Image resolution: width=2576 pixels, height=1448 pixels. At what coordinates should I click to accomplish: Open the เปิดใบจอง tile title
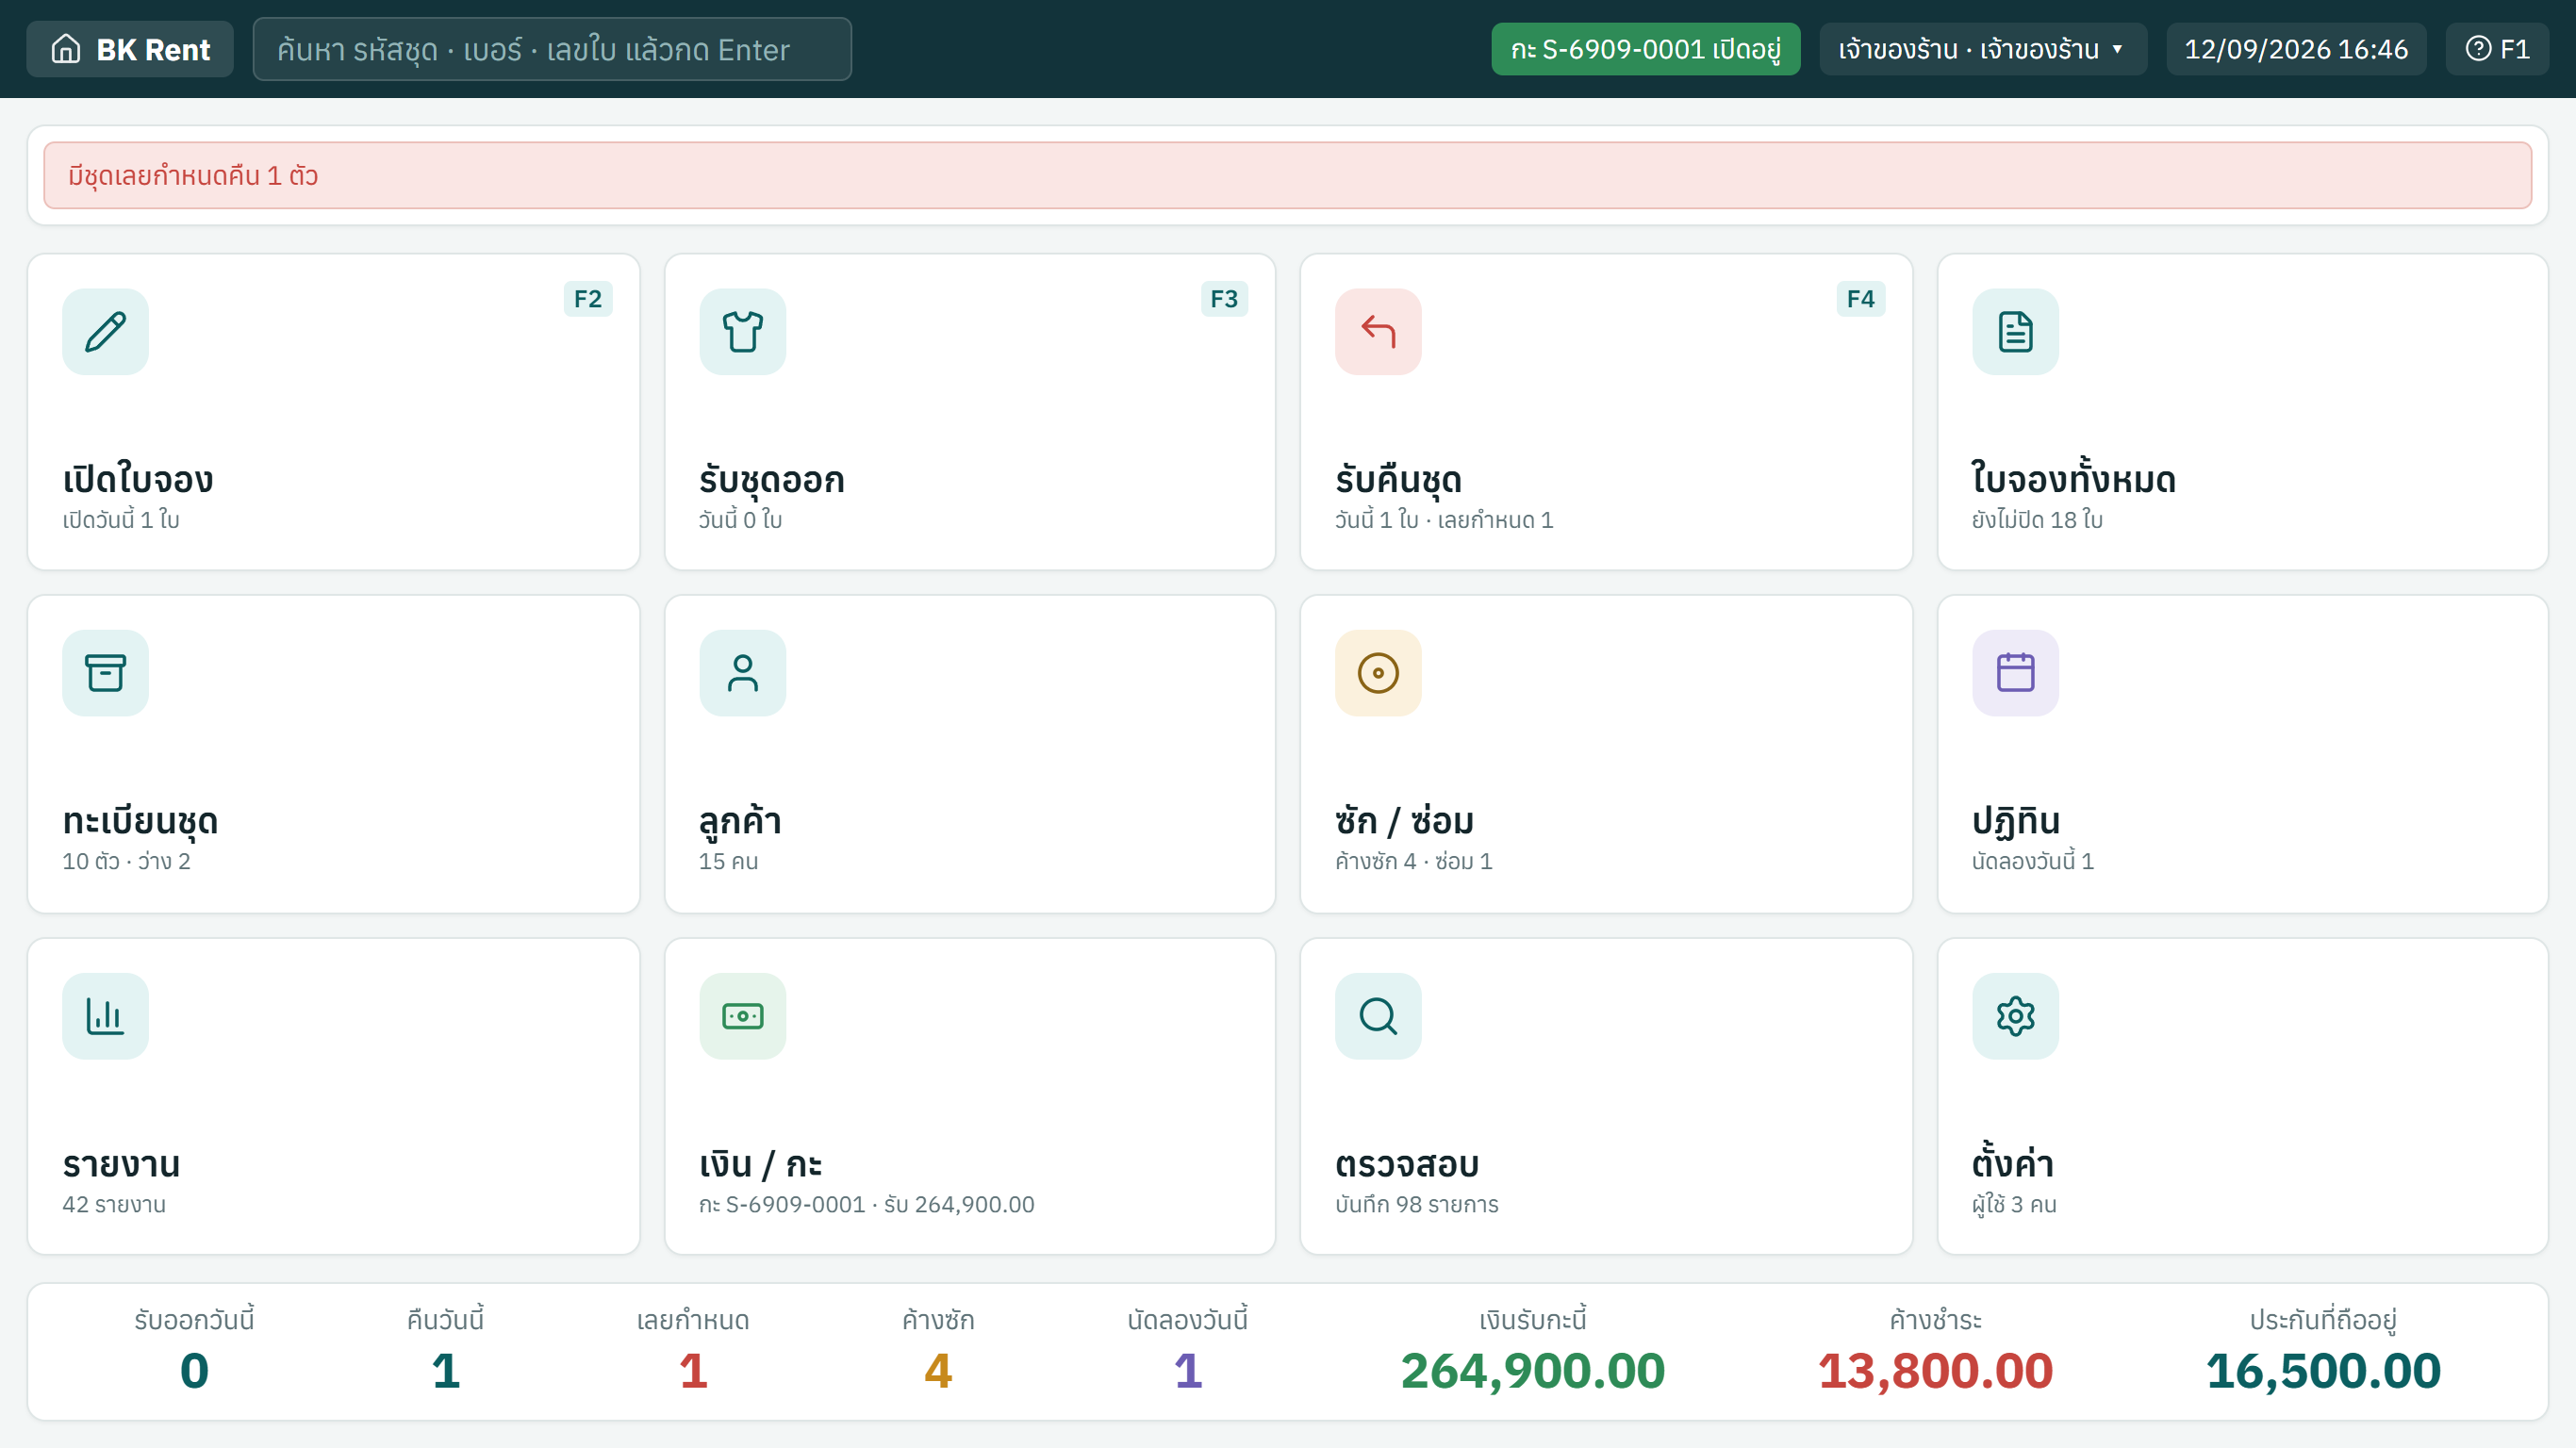pos(138,480)
